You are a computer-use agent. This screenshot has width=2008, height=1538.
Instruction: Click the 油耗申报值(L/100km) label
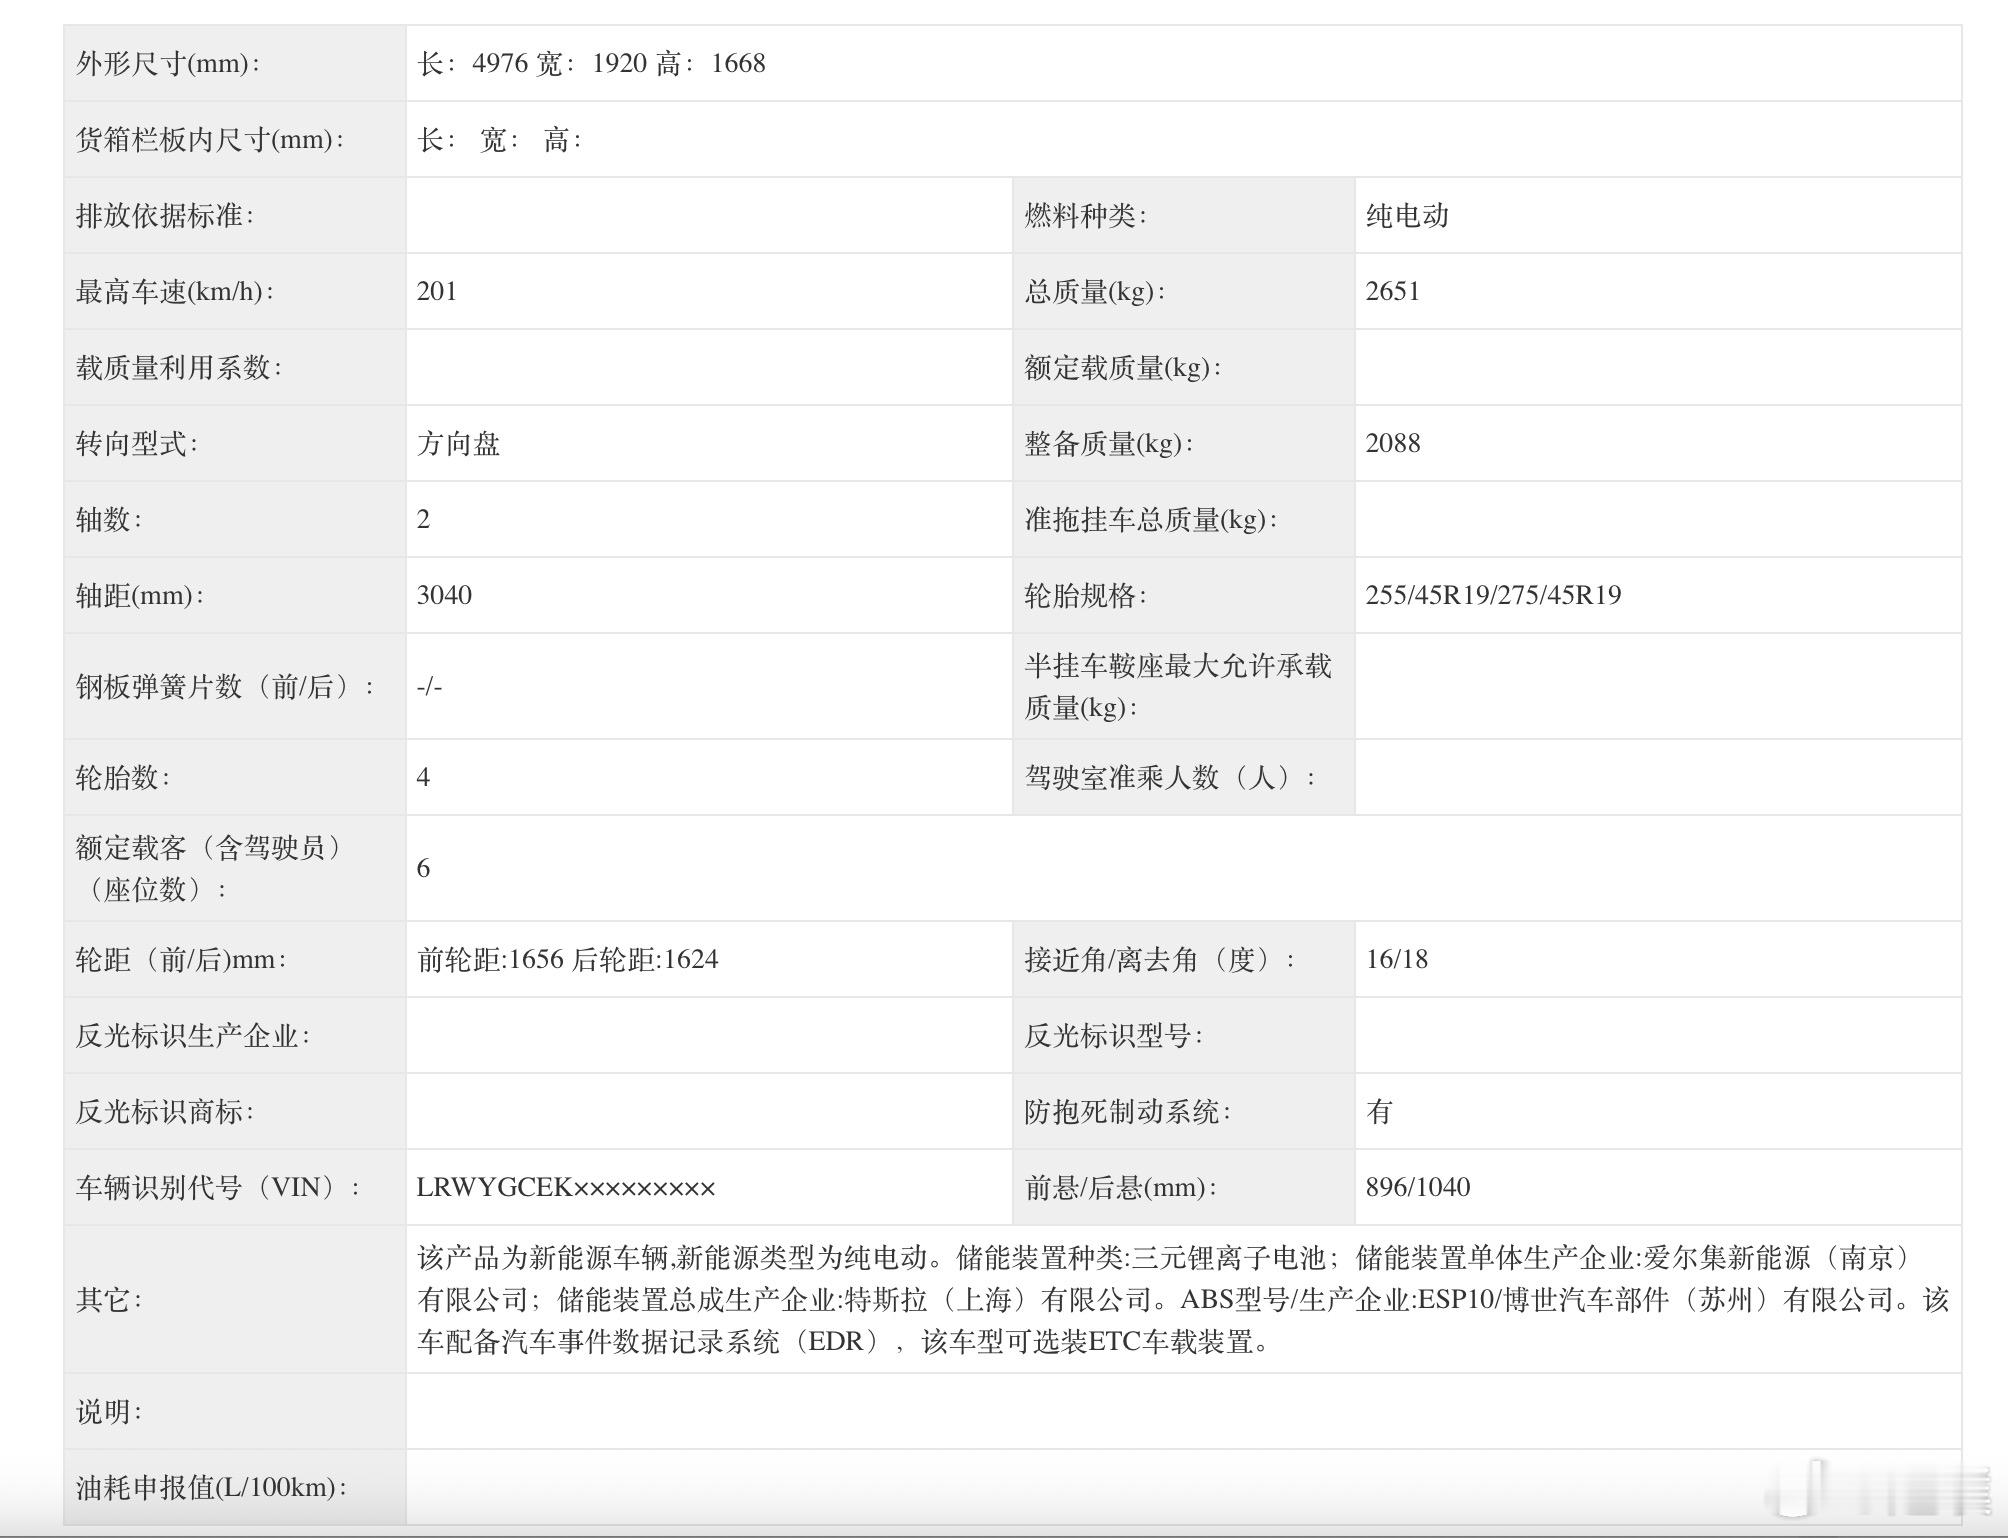point(212,1488)
